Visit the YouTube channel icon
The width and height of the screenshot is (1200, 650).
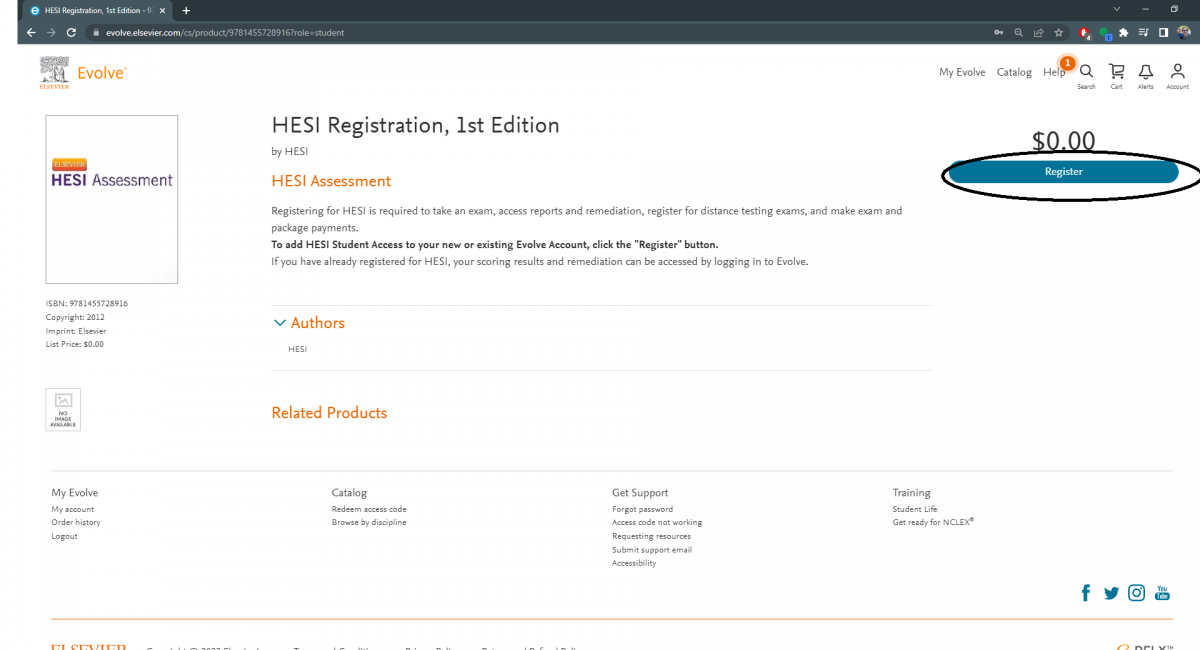click(x=1162, y=593)
